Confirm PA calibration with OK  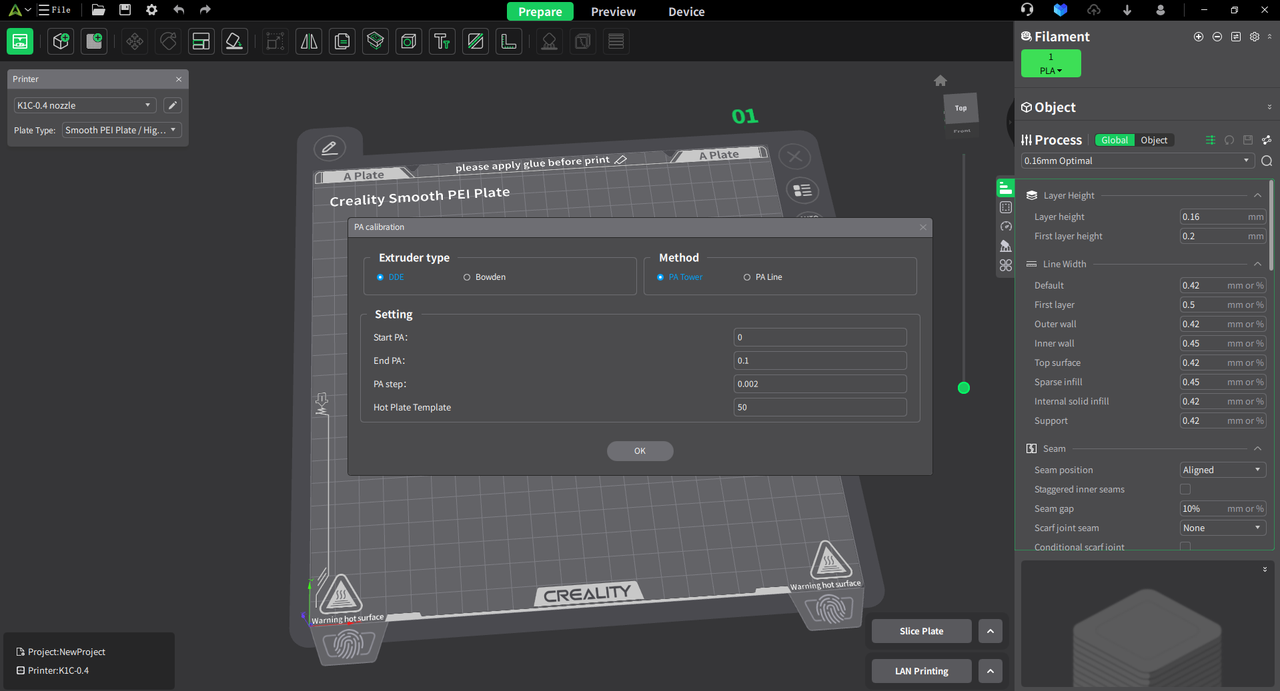point(640,450)
